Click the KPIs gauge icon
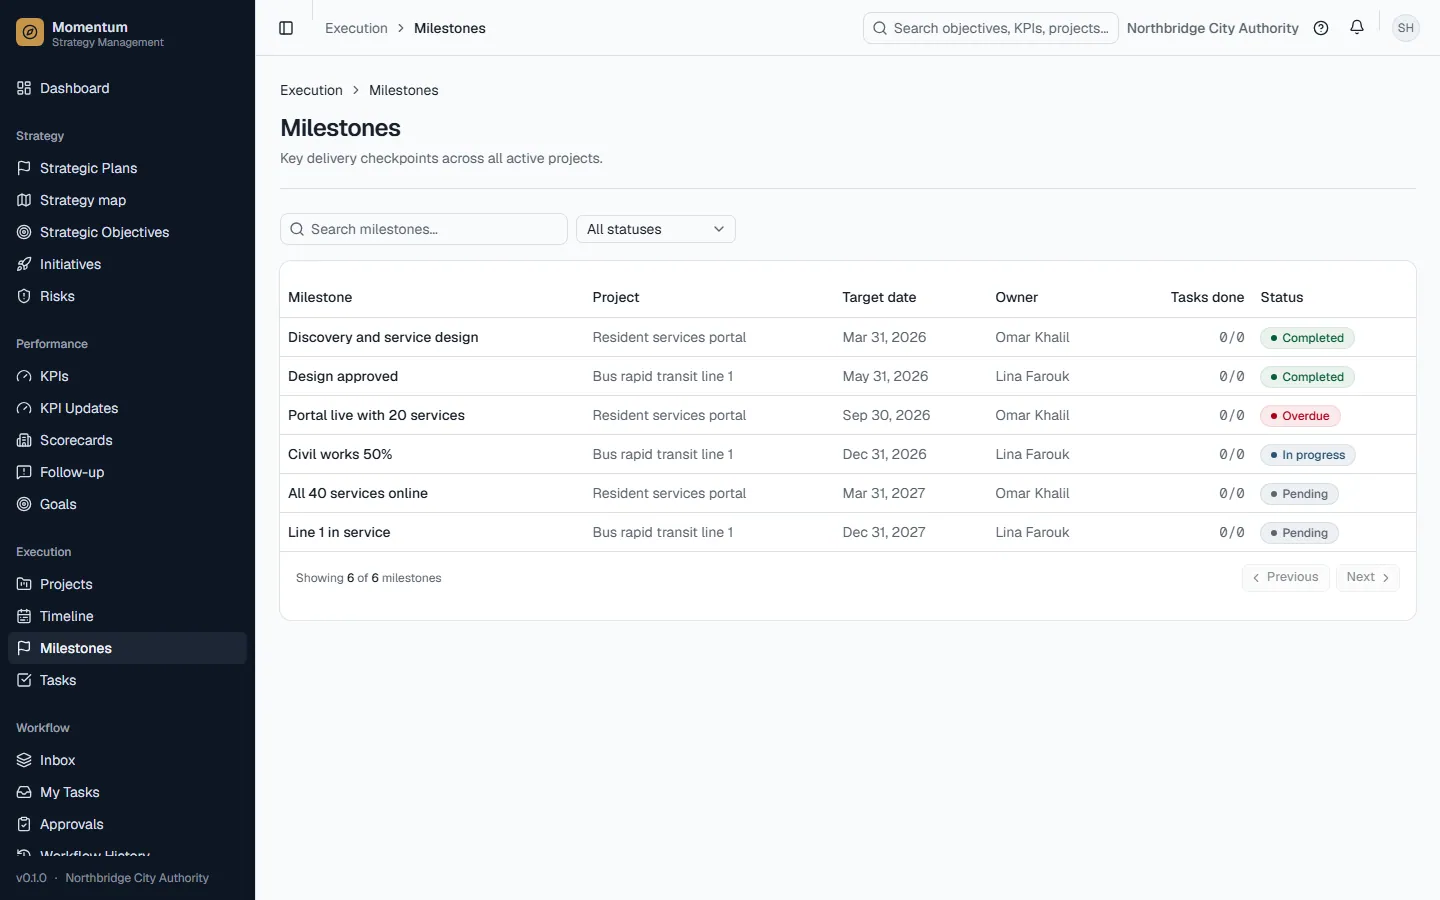 (24, 376)
